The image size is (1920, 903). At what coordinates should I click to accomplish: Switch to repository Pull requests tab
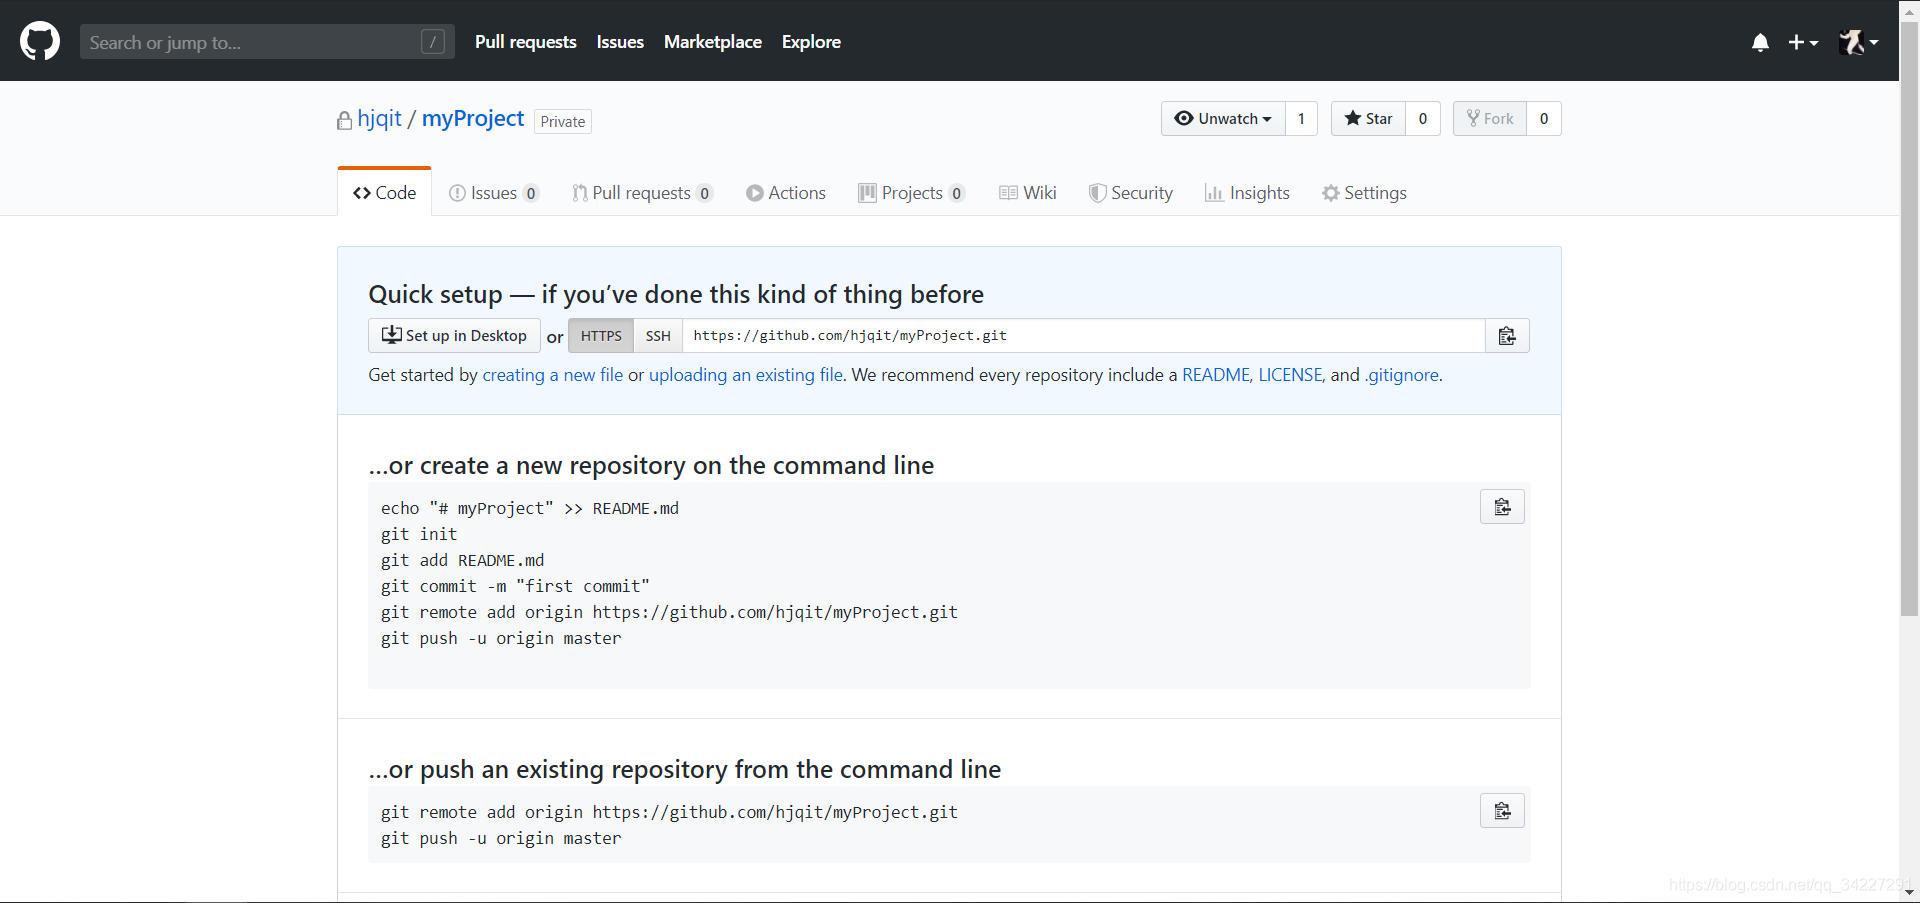click(642, 193)
